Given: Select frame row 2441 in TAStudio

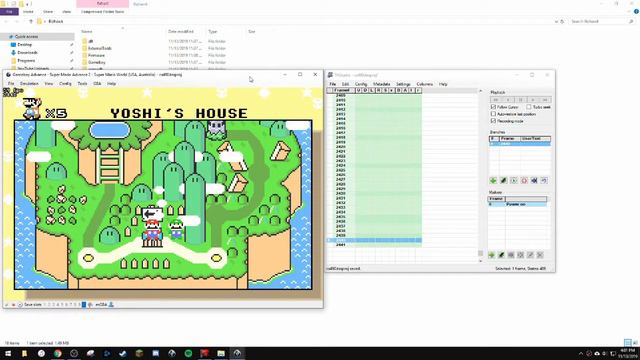Looking at the screenshot, I should tap(374, 245).
